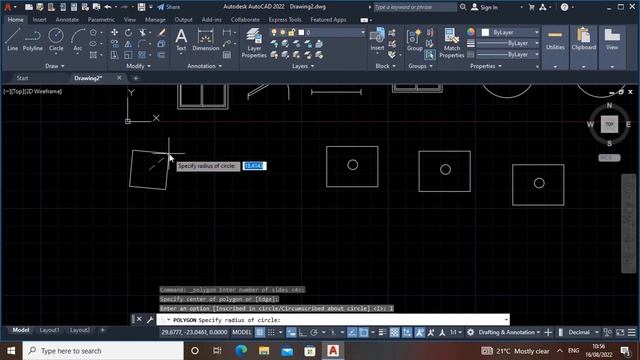Click the Stretch tool icon
The width and height of the screenshot is (640, 360).
click(x=115, y=55)
